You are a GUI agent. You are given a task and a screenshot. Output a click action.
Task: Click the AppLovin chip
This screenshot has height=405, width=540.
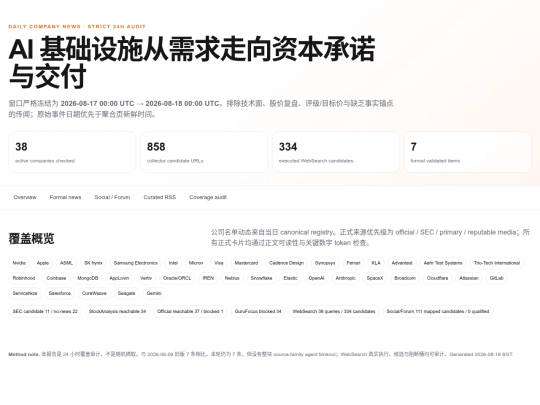point(119,278)
